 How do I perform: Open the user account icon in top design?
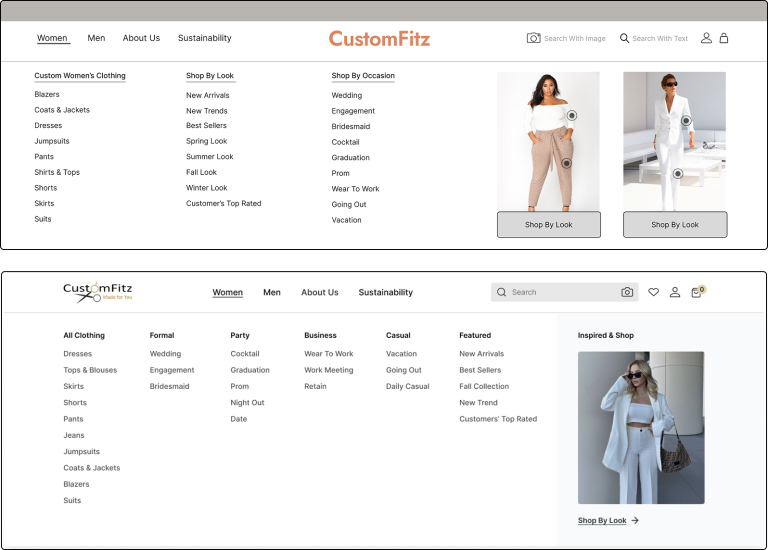[706, 38]
